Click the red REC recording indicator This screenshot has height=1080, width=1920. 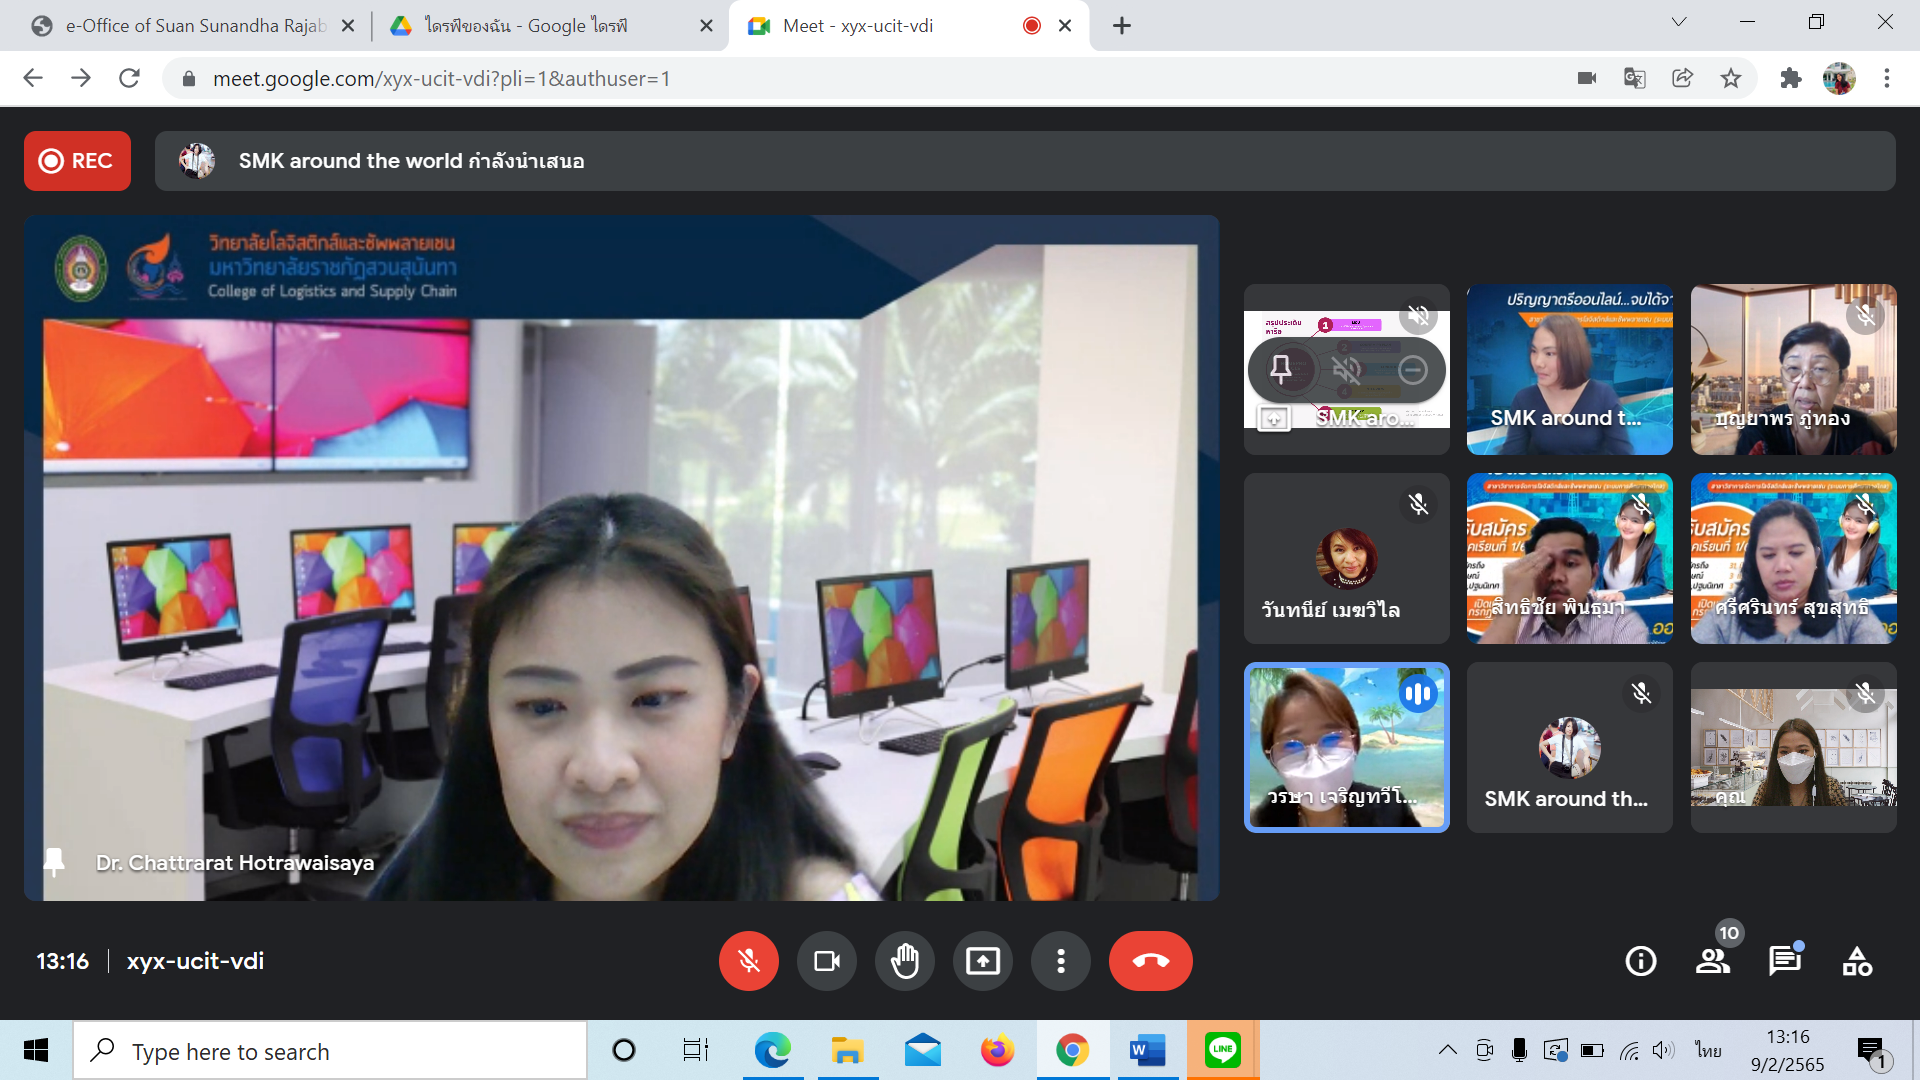point(77,161)
